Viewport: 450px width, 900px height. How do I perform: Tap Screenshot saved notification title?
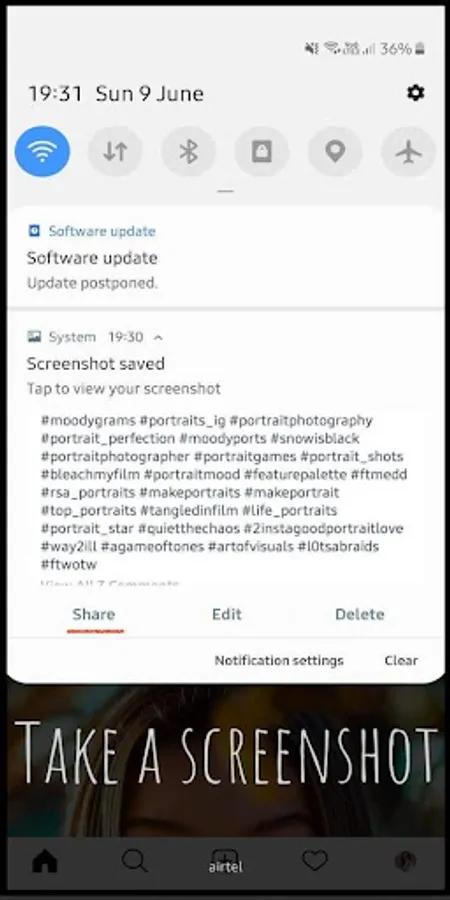(96, 363)
